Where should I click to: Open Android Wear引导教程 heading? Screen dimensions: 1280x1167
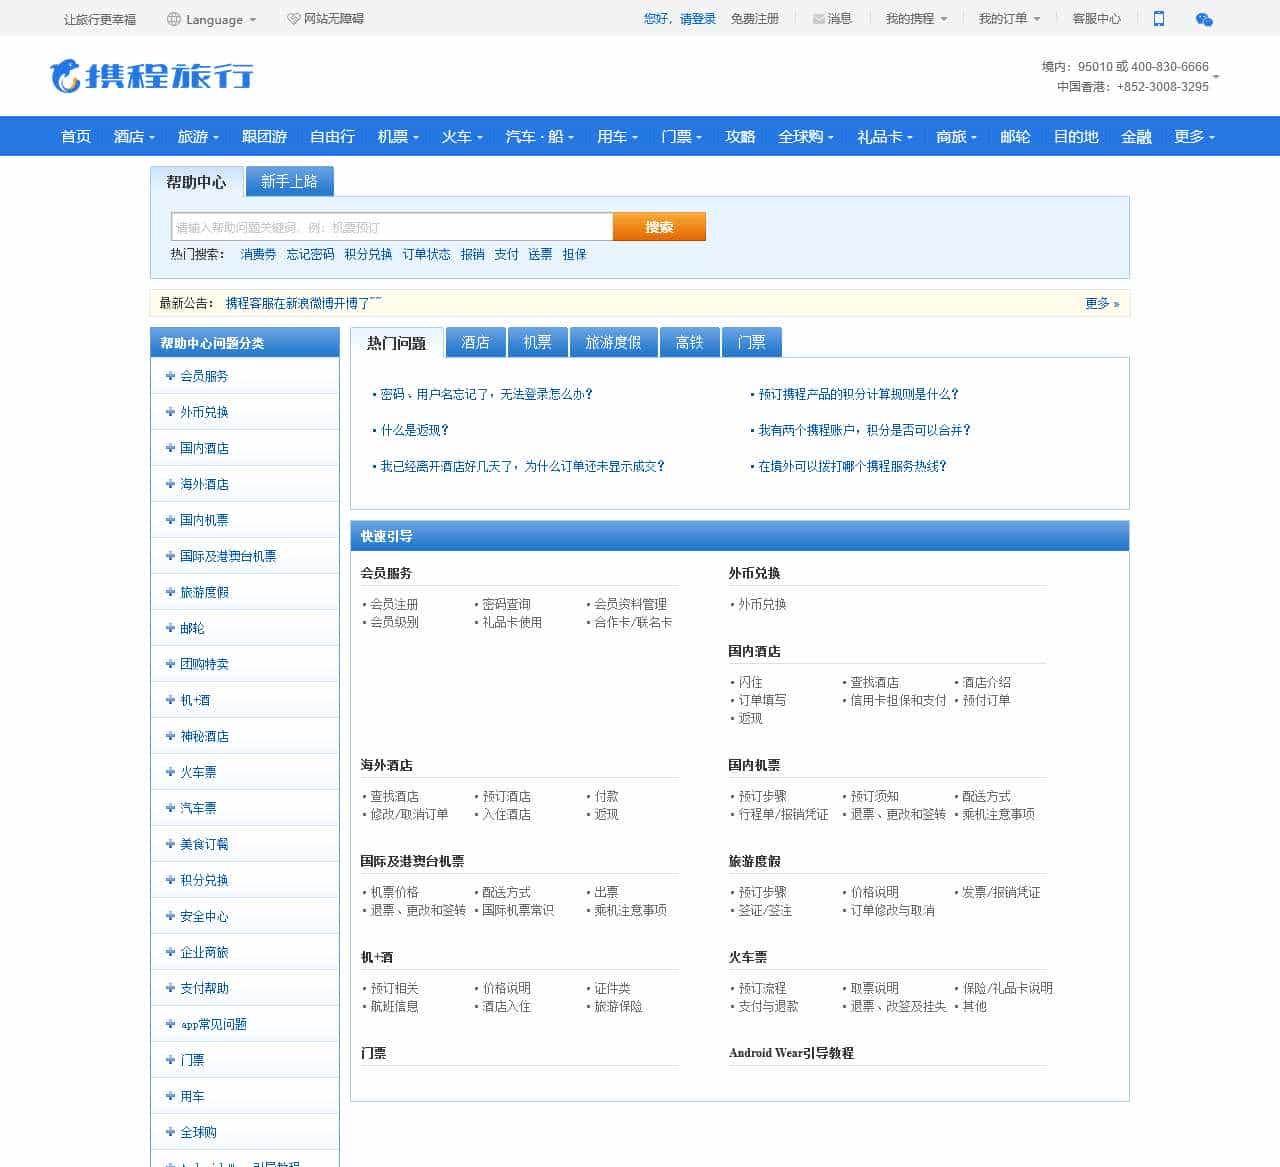791,1053
